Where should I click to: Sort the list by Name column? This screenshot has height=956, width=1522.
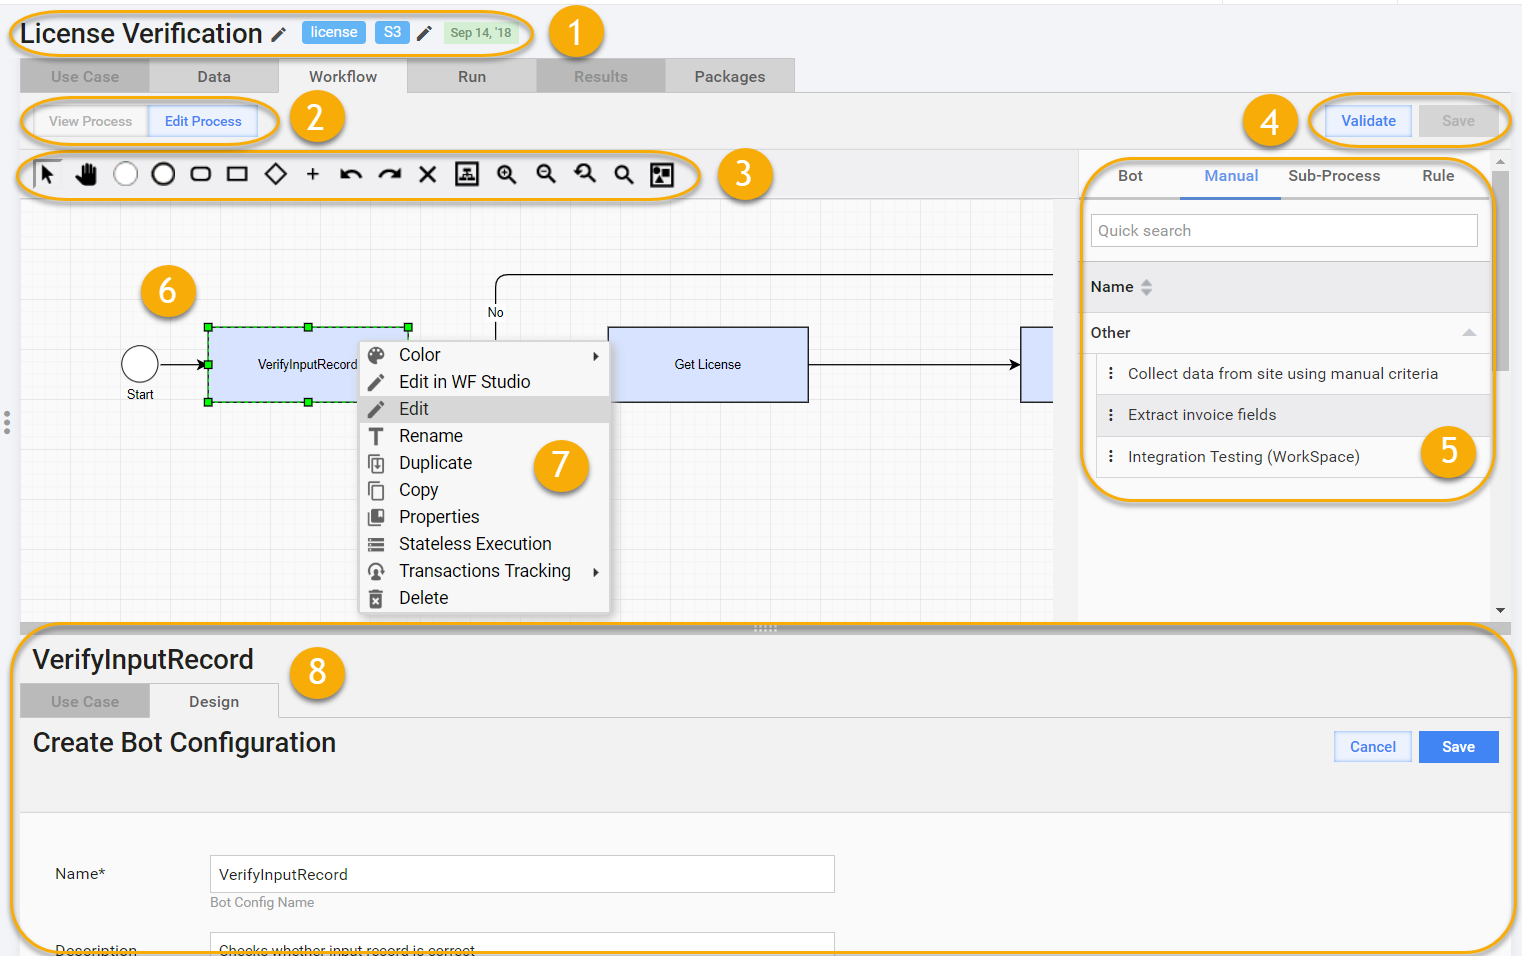coord(1147,287)
